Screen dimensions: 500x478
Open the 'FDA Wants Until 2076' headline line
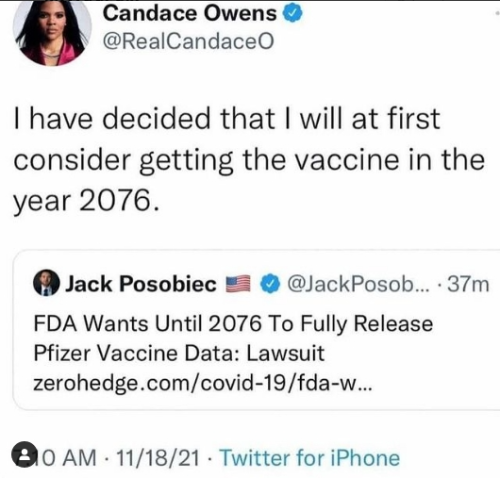(x=233, y=324)
